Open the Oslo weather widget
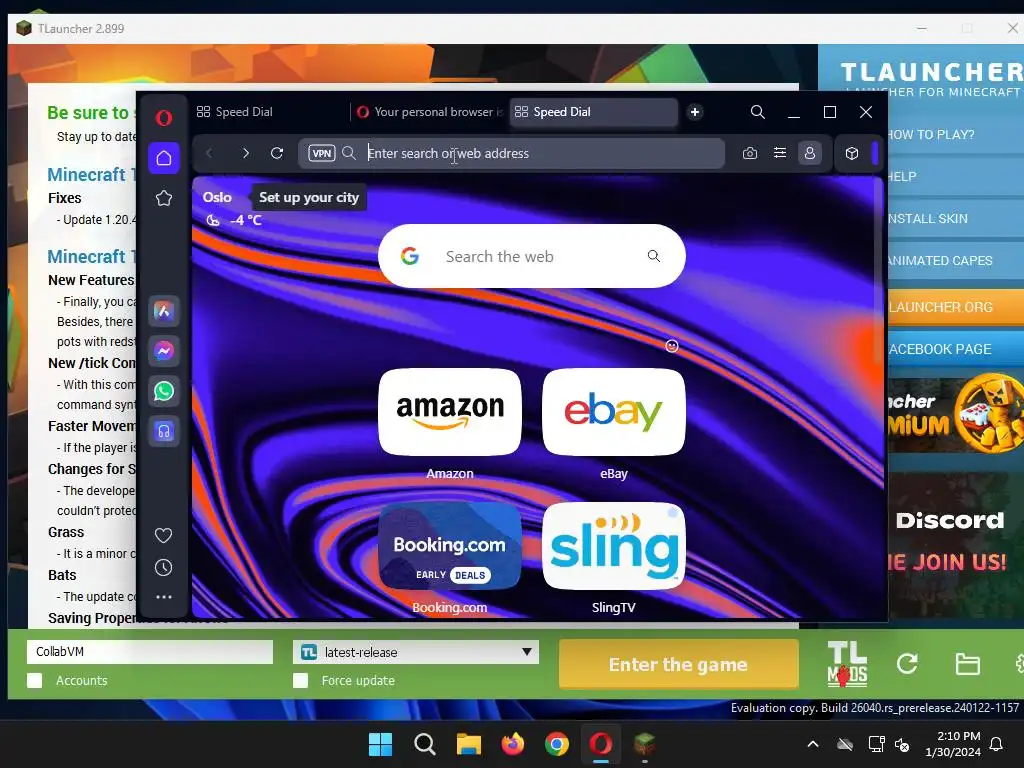 point(232,208)
